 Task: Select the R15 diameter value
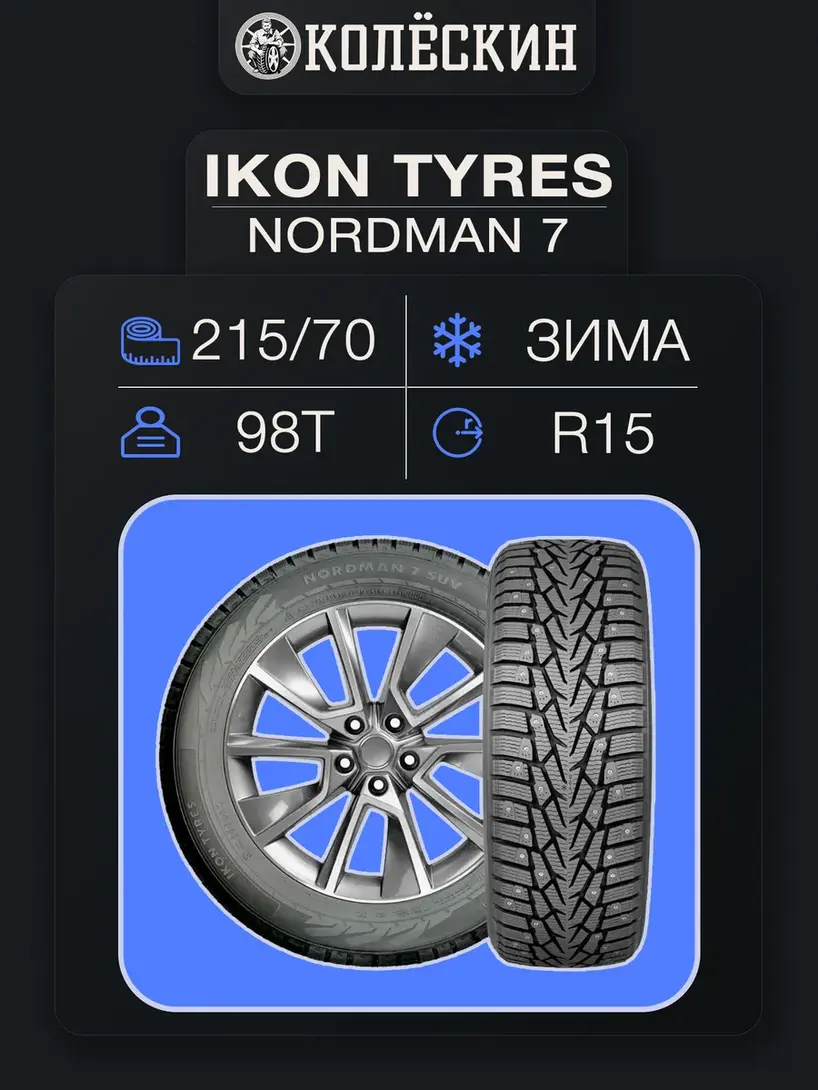603,433
